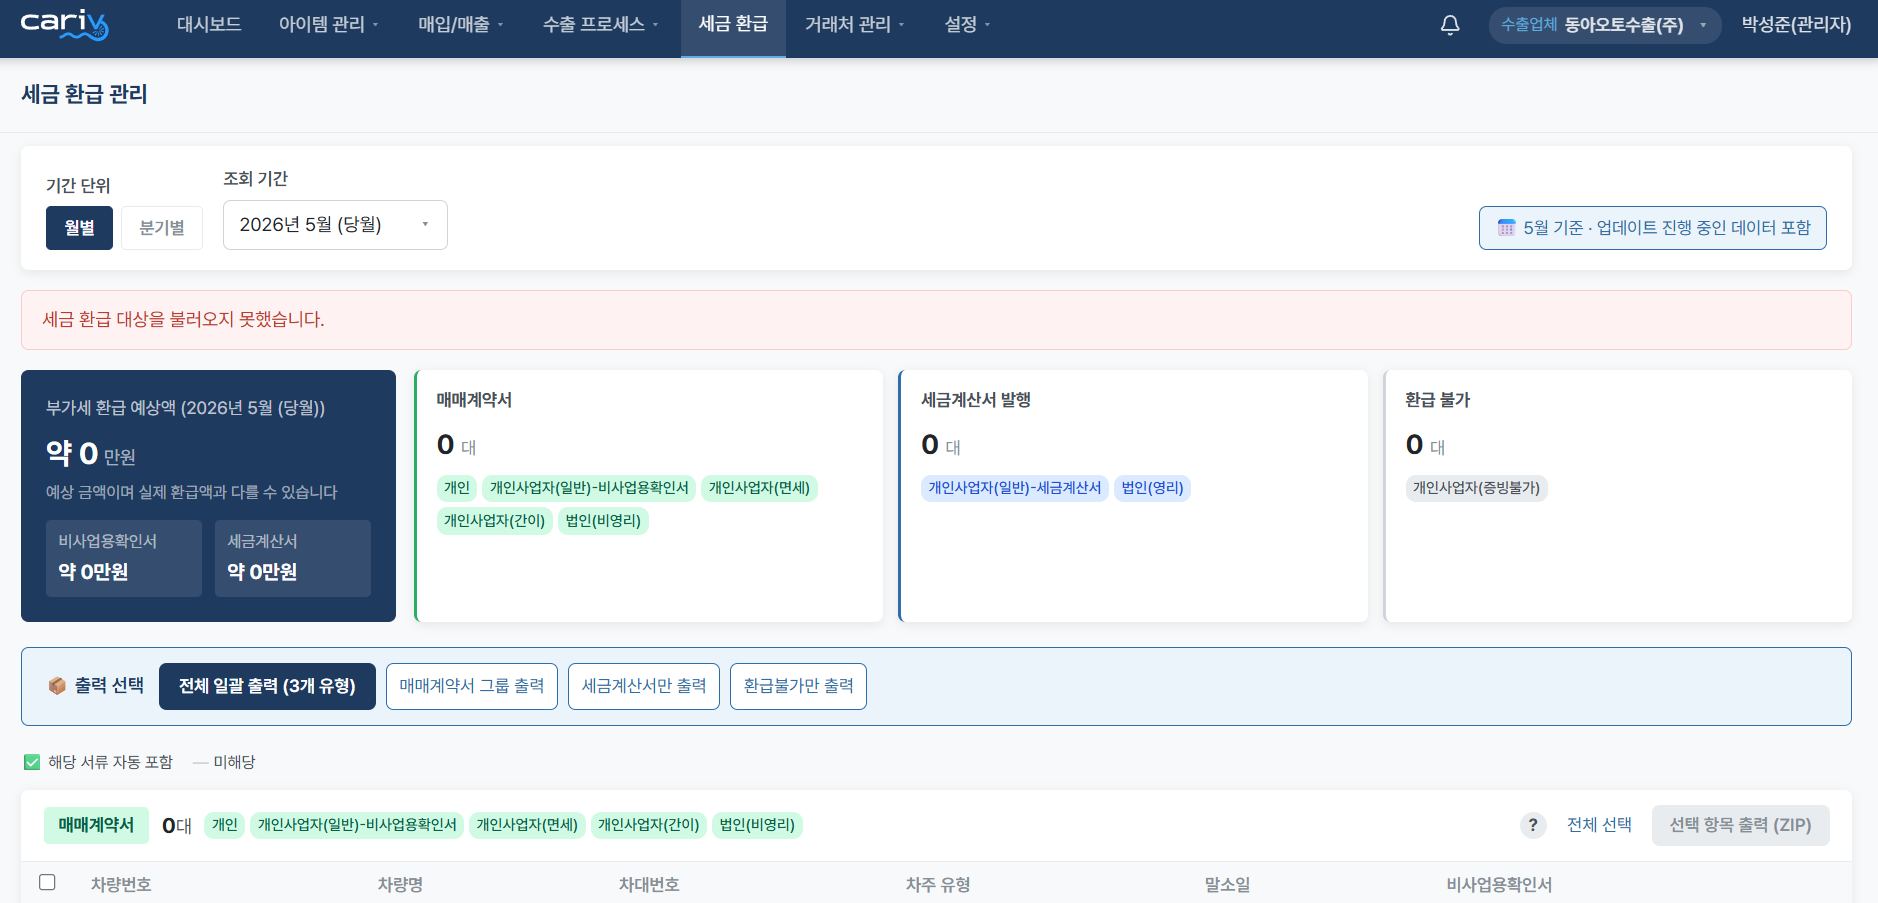Click the 5월 기준 update notice button
The width and height of the screenshot is (1878, 903).
coord(1653,228)
